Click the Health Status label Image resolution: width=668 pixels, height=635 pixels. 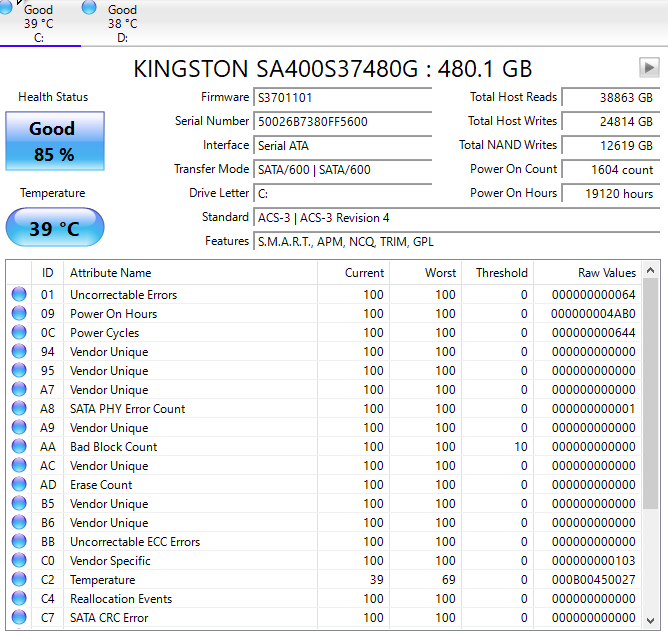[53, 97]
